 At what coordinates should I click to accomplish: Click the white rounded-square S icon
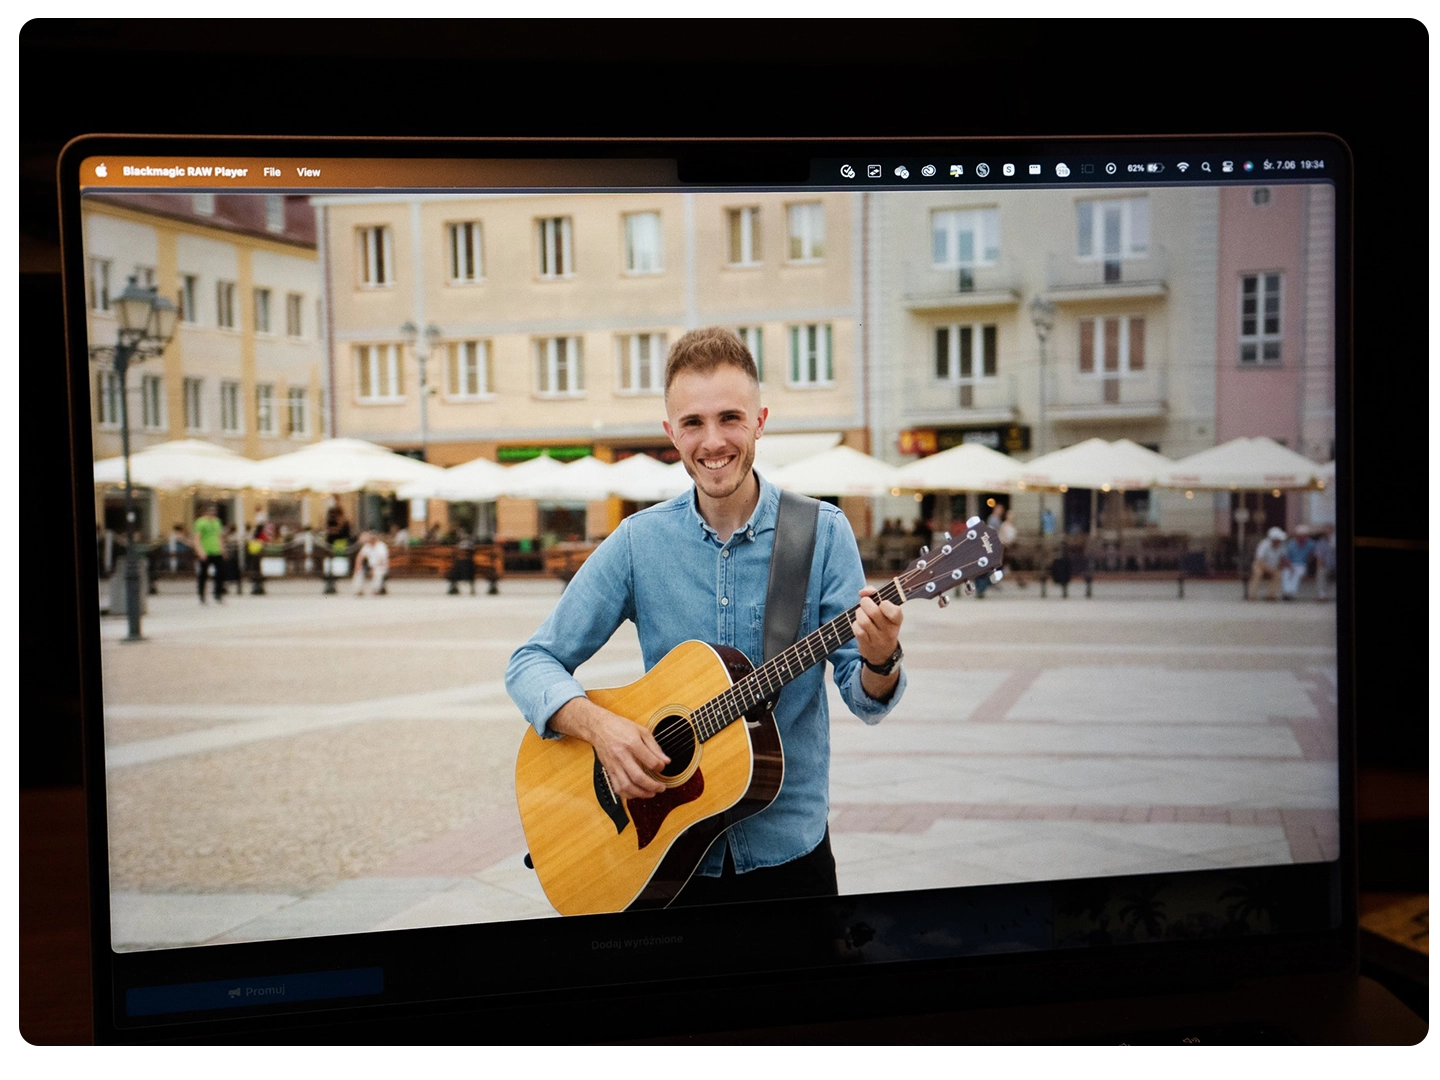tap(1008, 169)
